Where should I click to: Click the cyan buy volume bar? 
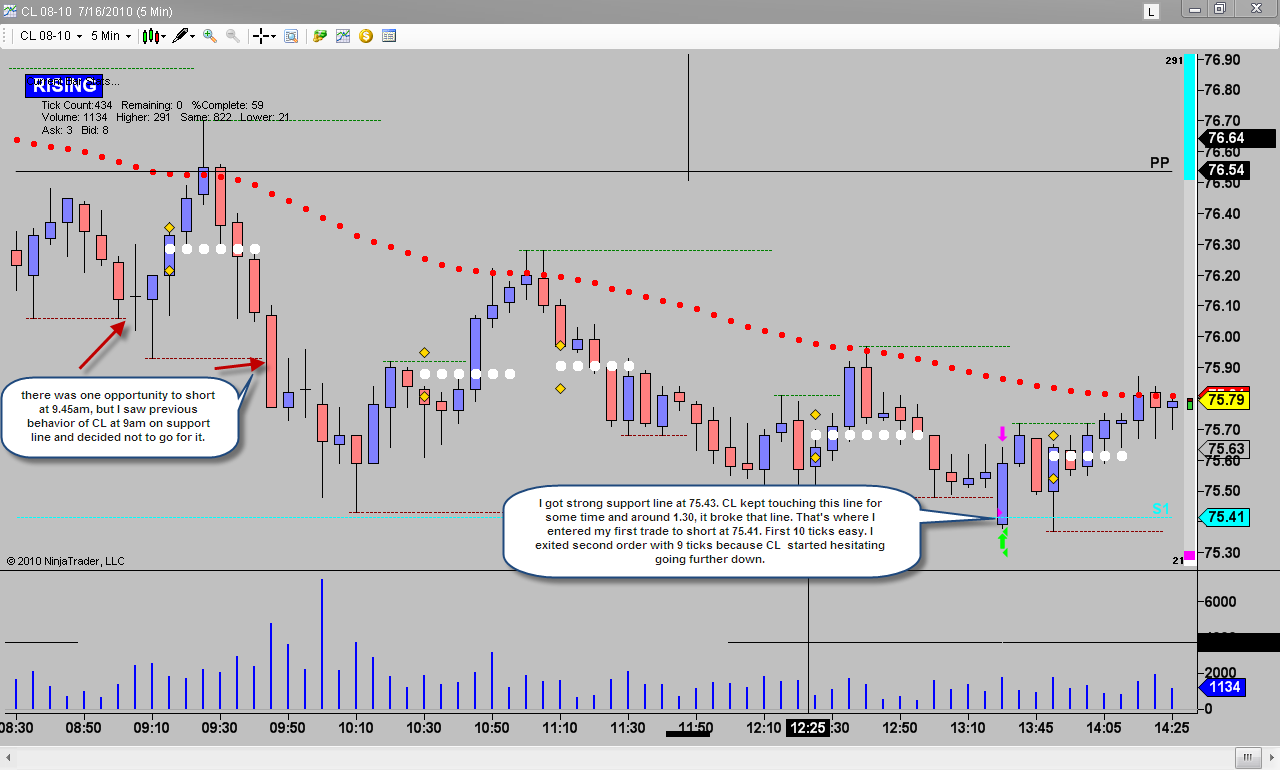(x=1189, y=117)
